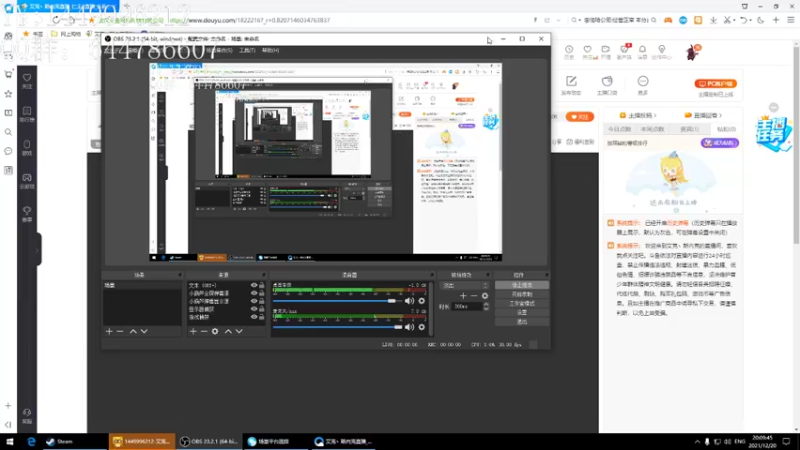Viewport: 800px width, 450px height.
Task: Mute microphone speaker in OBS mixer
Action: [409, 327]
